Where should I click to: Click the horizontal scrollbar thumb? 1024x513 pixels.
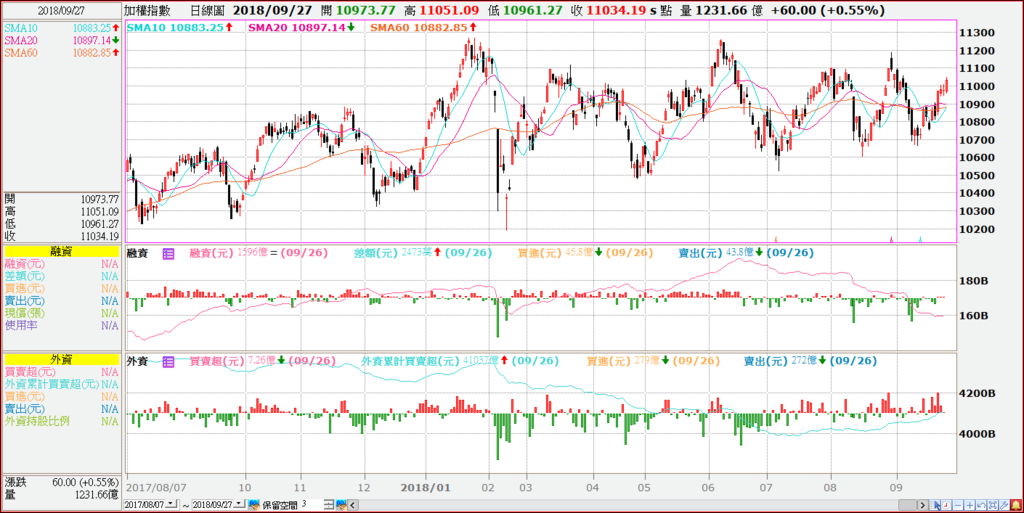[908, 505]
